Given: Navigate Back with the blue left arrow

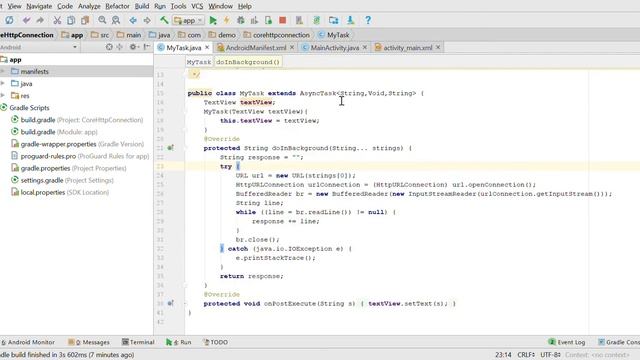Looking at the screenshot, I should point(133,20).
